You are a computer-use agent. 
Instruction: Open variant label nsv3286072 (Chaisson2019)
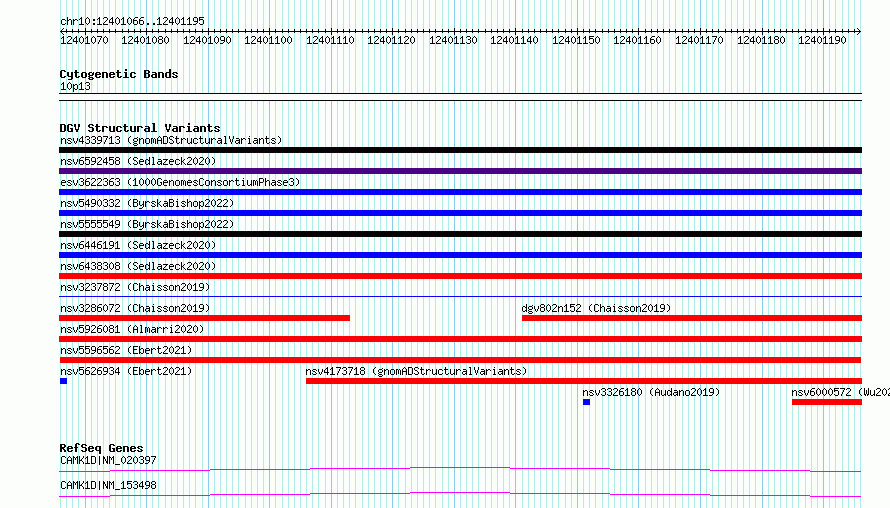click(135, 308)
